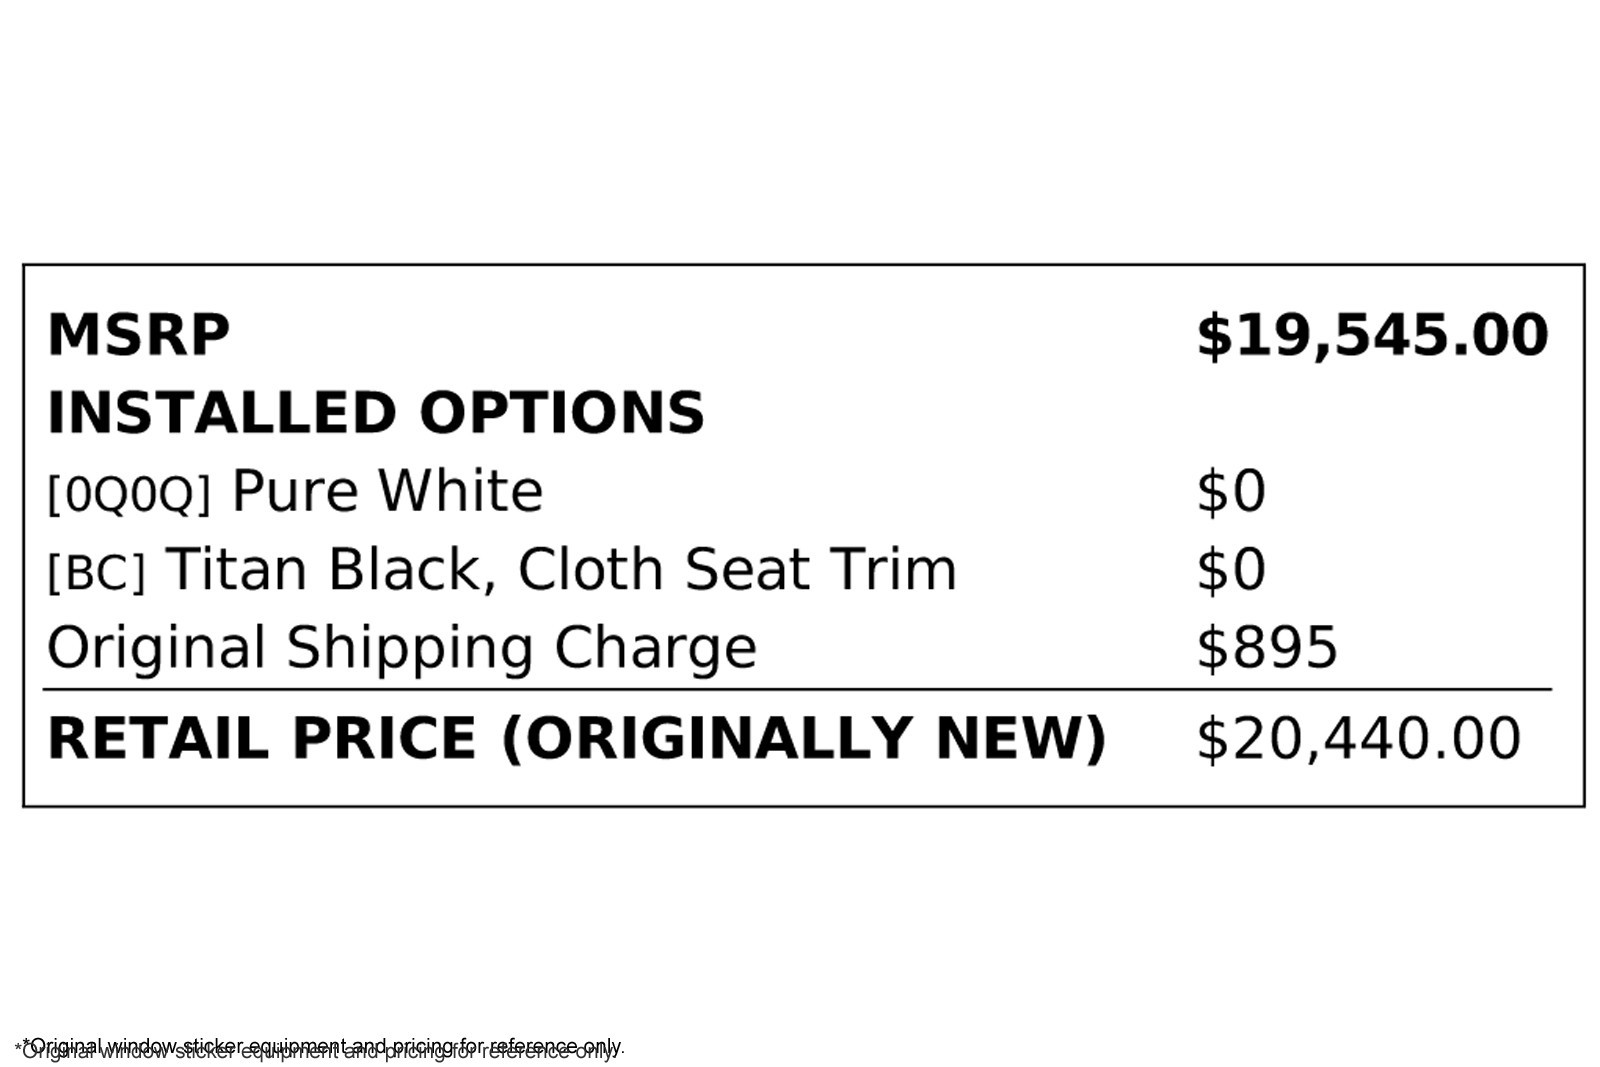Select the $19,545.00 MSRP amount
Image resolution: width=1600 pixels, height=1067 pixels.
[x=1372, y=335]
